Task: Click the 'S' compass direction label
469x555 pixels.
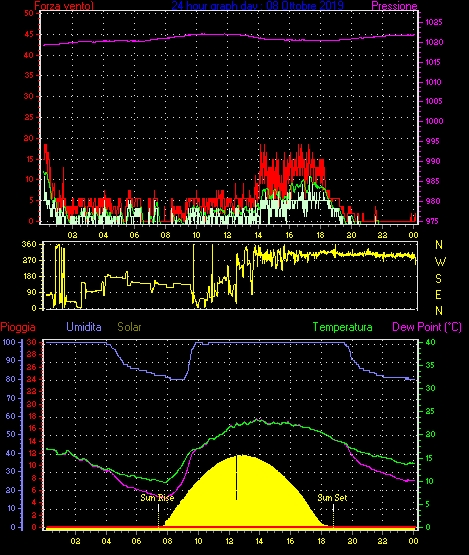Action: [439, 279]
